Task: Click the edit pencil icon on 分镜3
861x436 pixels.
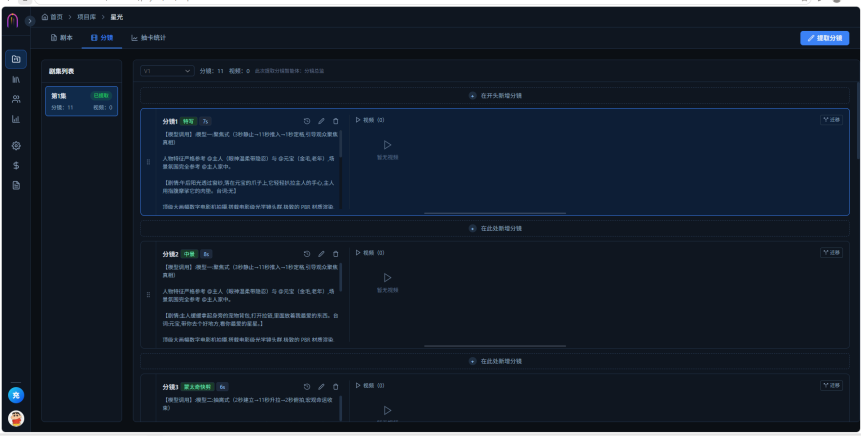Action: point(321,387)
